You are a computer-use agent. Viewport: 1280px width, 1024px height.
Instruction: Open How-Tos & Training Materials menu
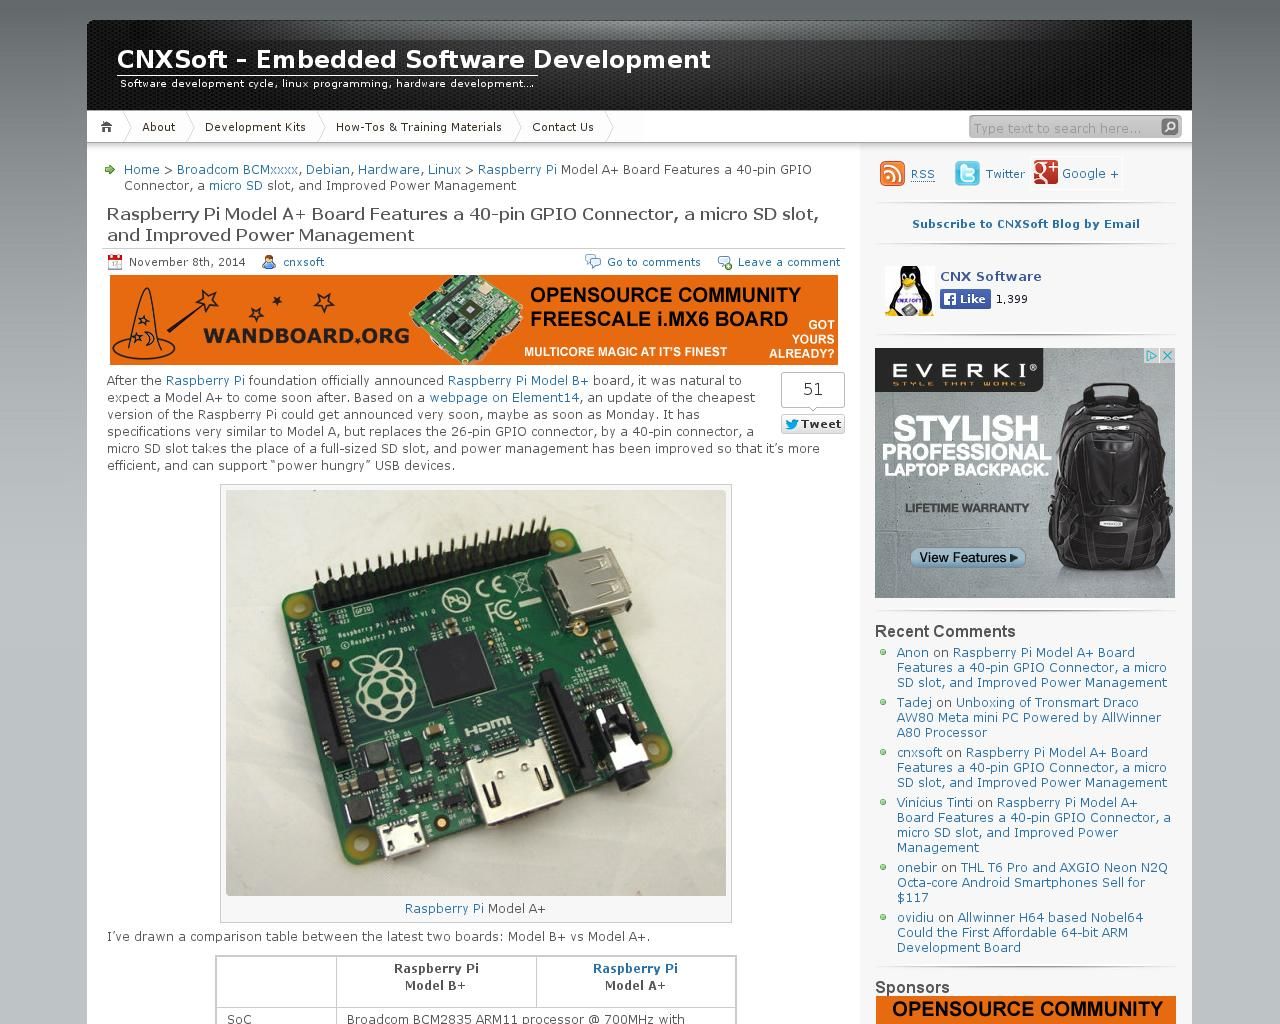[419, 127]
